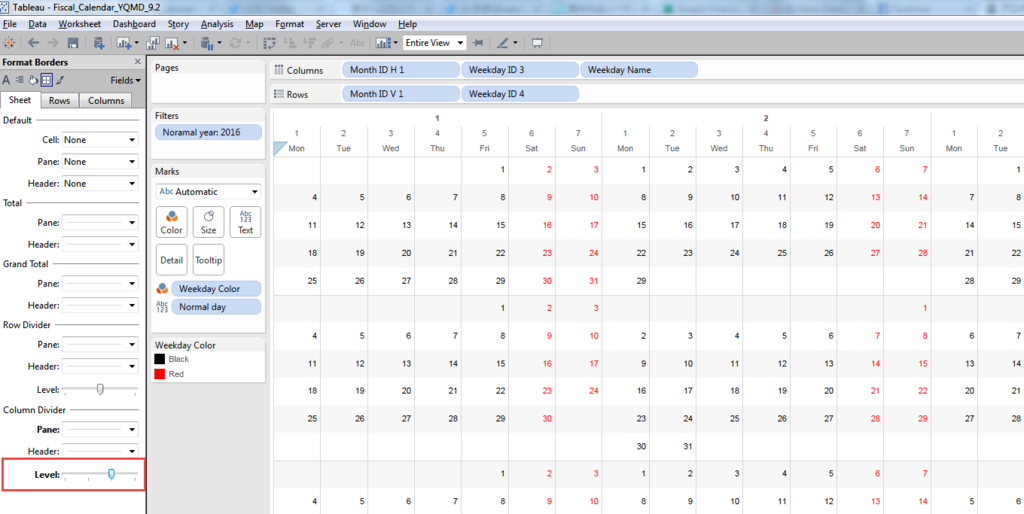Open the Analysis menu
Viewport: 1024px width, 514px height.
click(217, 24)
